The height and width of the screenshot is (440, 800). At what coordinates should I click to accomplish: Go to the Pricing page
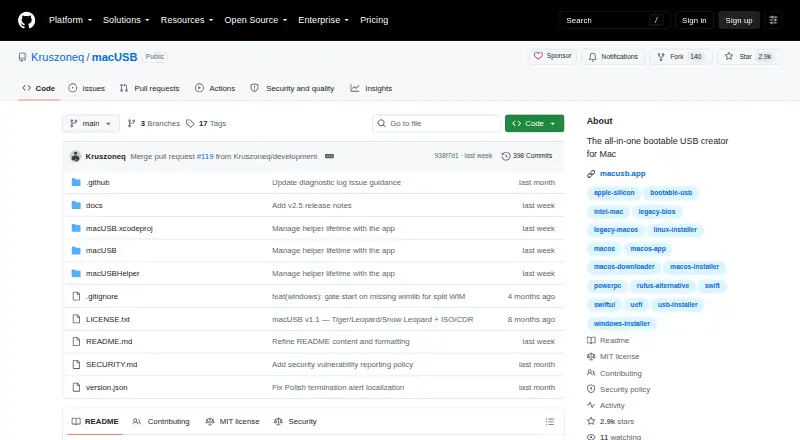pyautogui.click(x=374, y=20)
